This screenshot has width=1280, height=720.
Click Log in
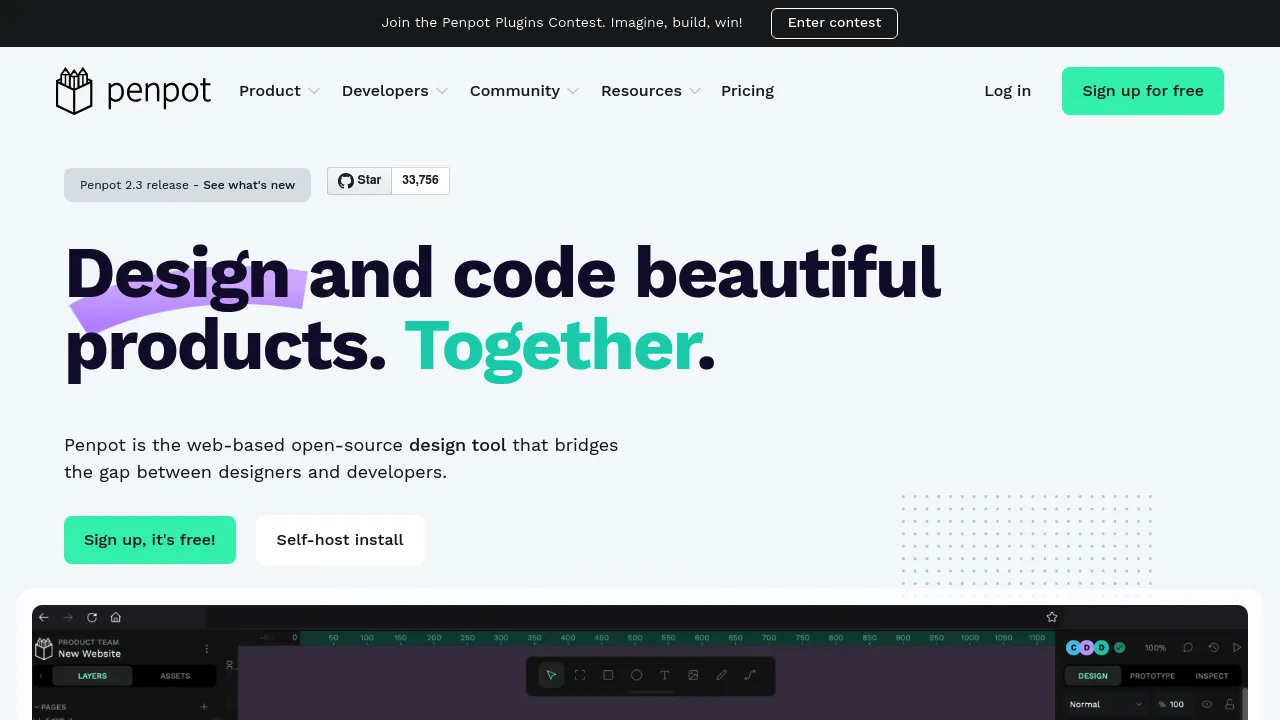click(x=1007, y=91)
